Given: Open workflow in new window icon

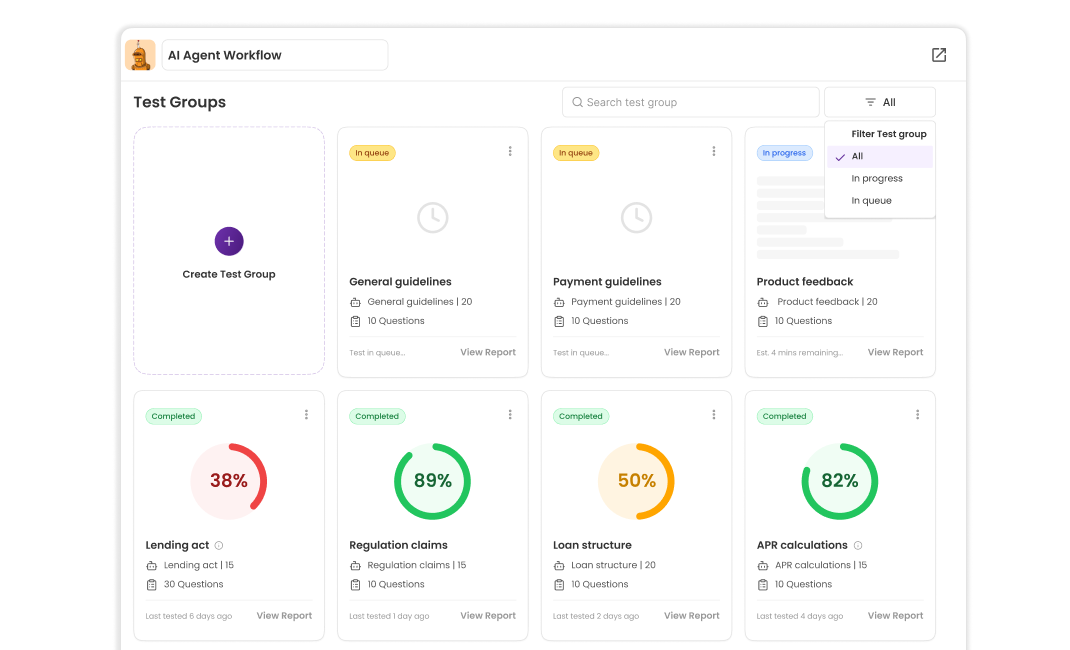Looking at the screenshot, I should click(x=939, y=55).
